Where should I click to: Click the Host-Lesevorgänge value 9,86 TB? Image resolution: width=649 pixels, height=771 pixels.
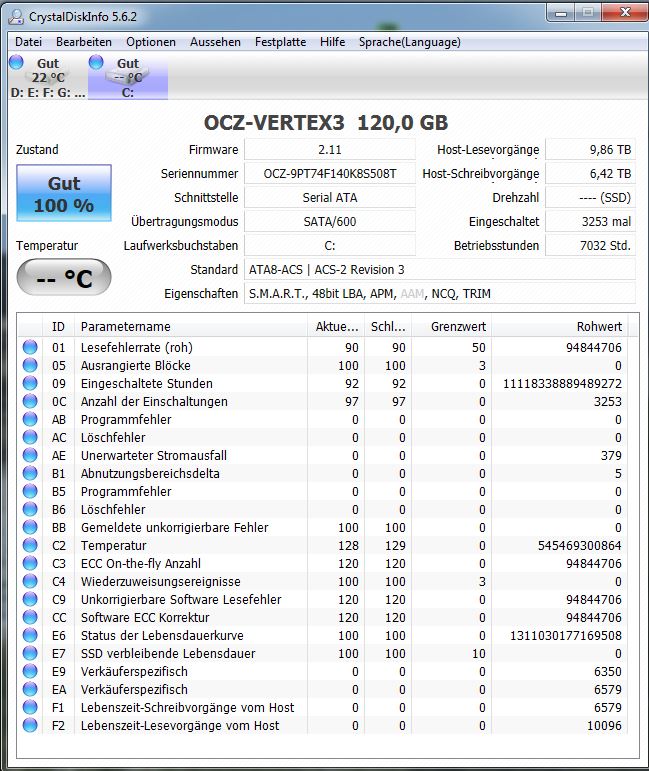pyautogui.click(x=590, y=149)
